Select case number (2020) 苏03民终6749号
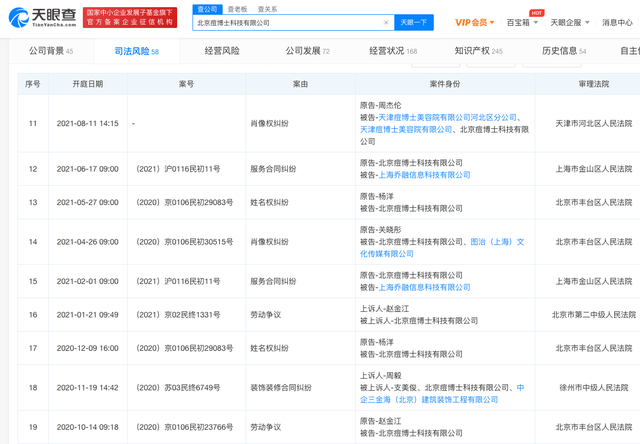Viewport: 640px width, 444px height. 178,388
